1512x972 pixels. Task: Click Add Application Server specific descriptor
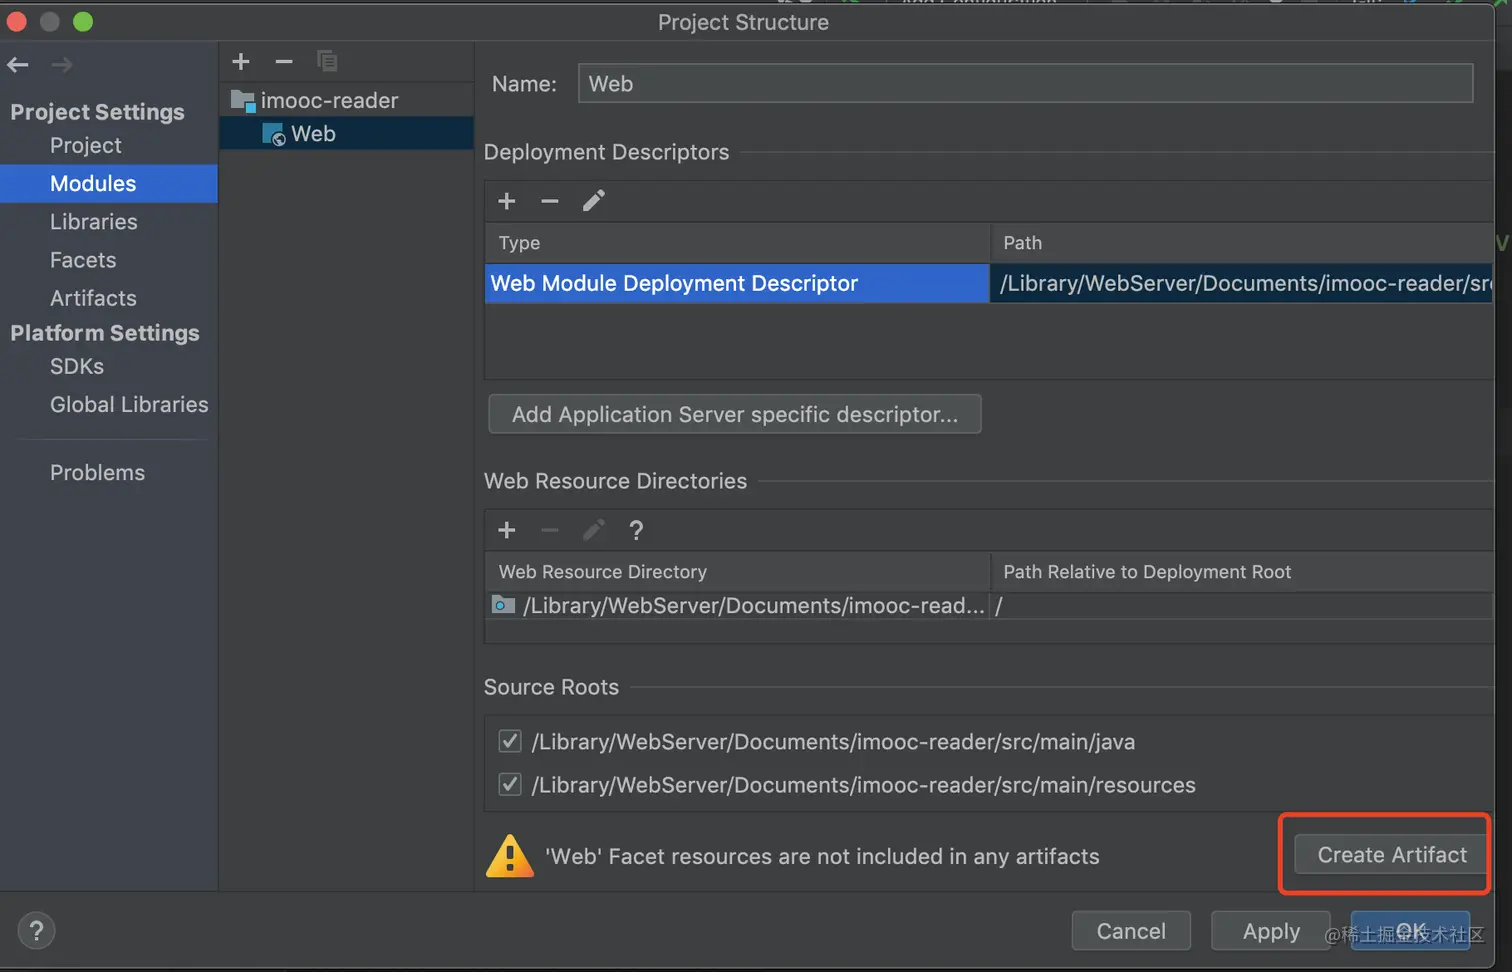[x=735, y=414]
